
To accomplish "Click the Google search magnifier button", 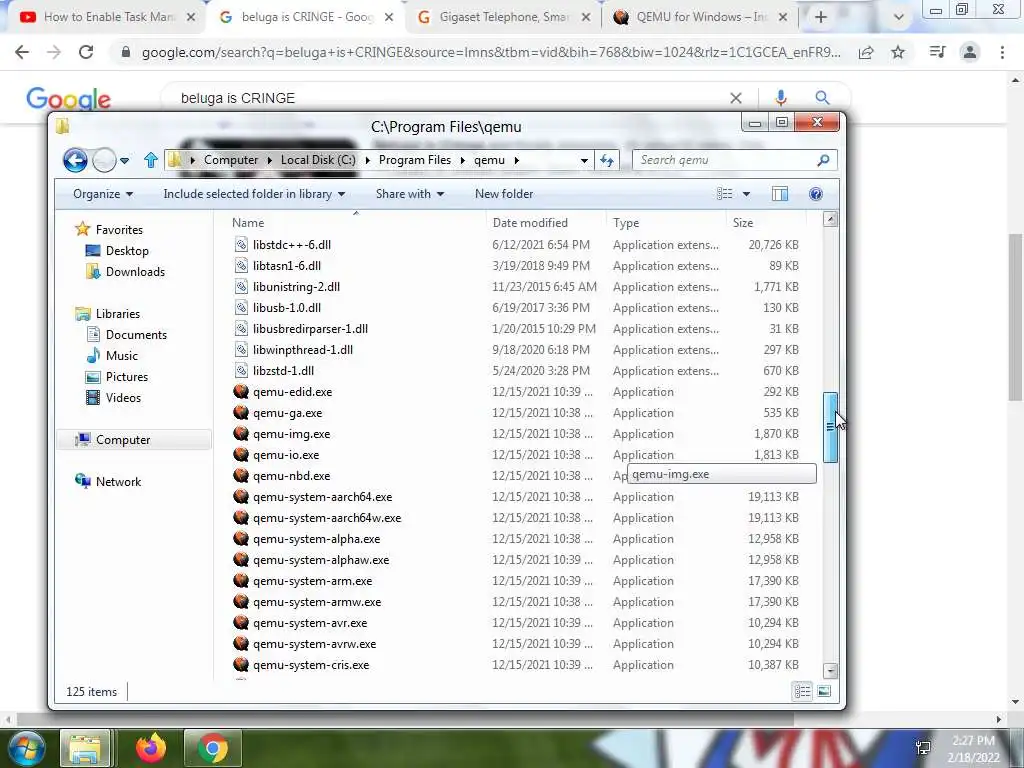I will [x=822, y=98].
